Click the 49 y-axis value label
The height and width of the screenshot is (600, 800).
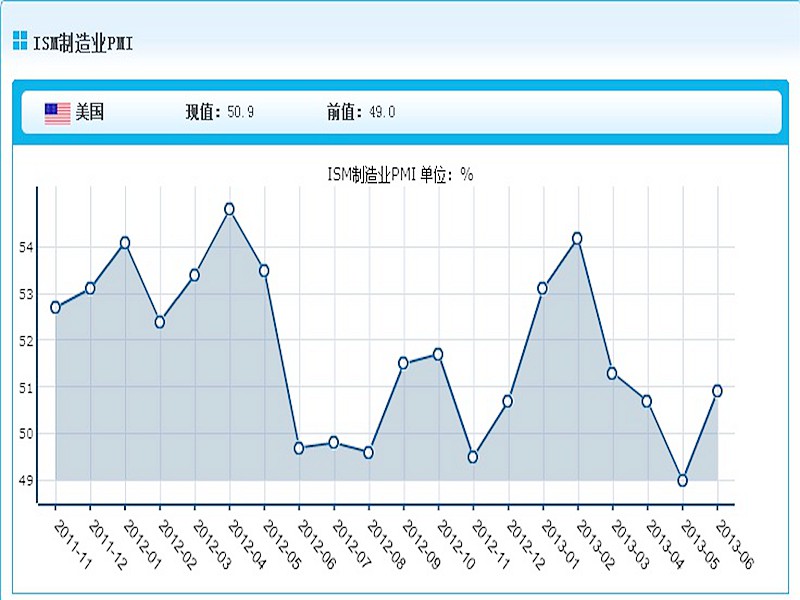pos(26,481)
